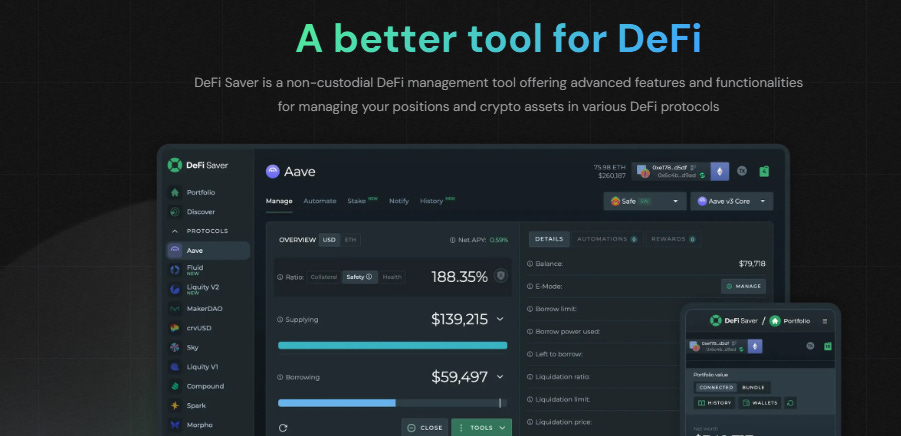
Task: Switch overview currency to USD
Action: tap(329, 240)
